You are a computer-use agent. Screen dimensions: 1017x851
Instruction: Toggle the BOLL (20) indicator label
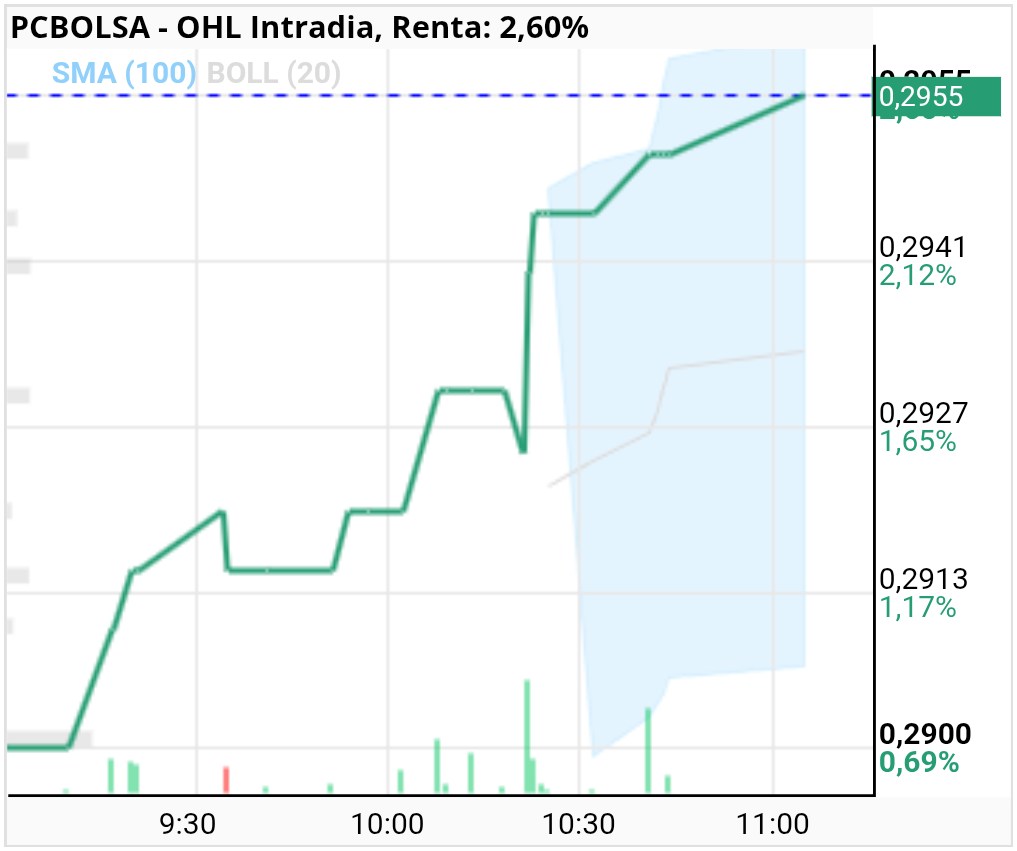pyautogui.click(x=273, y=73)
